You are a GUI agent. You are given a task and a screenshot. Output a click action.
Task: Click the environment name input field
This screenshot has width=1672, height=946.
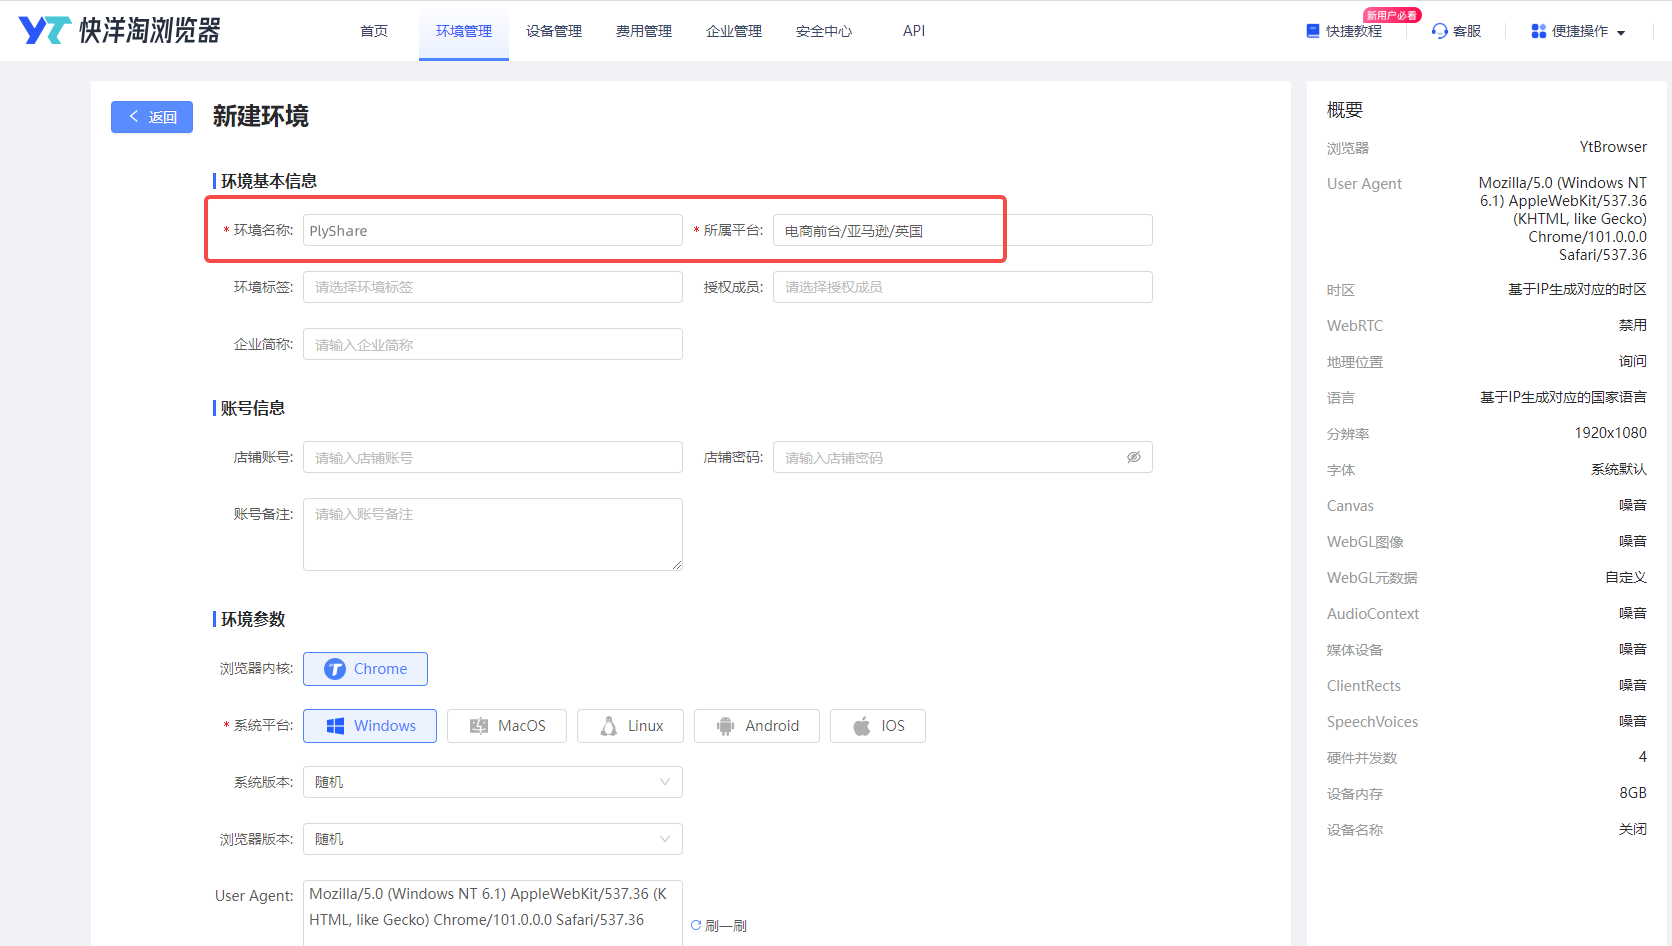(x=493, y=230)
